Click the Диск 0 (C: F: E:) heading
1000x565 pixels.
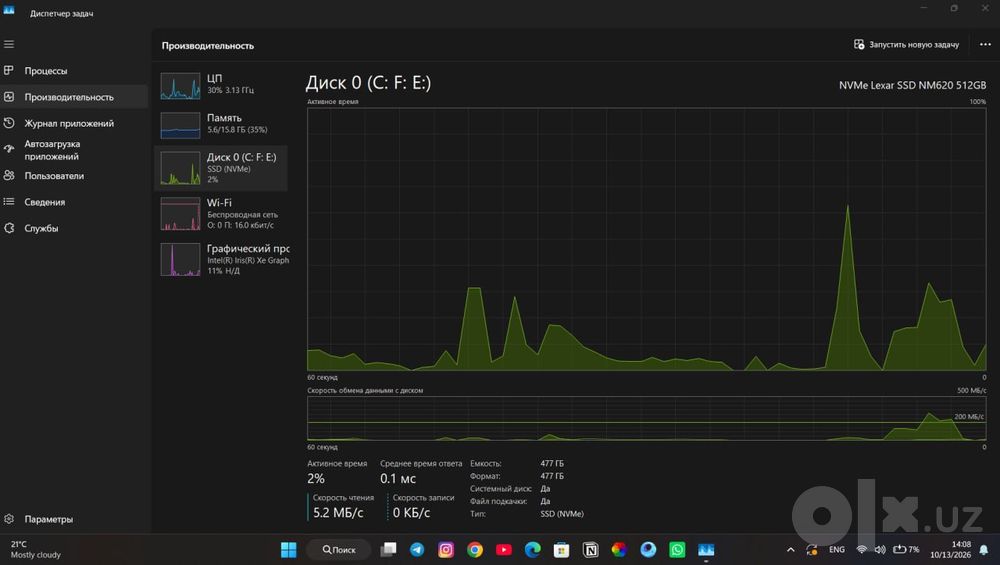pos(368,83)
